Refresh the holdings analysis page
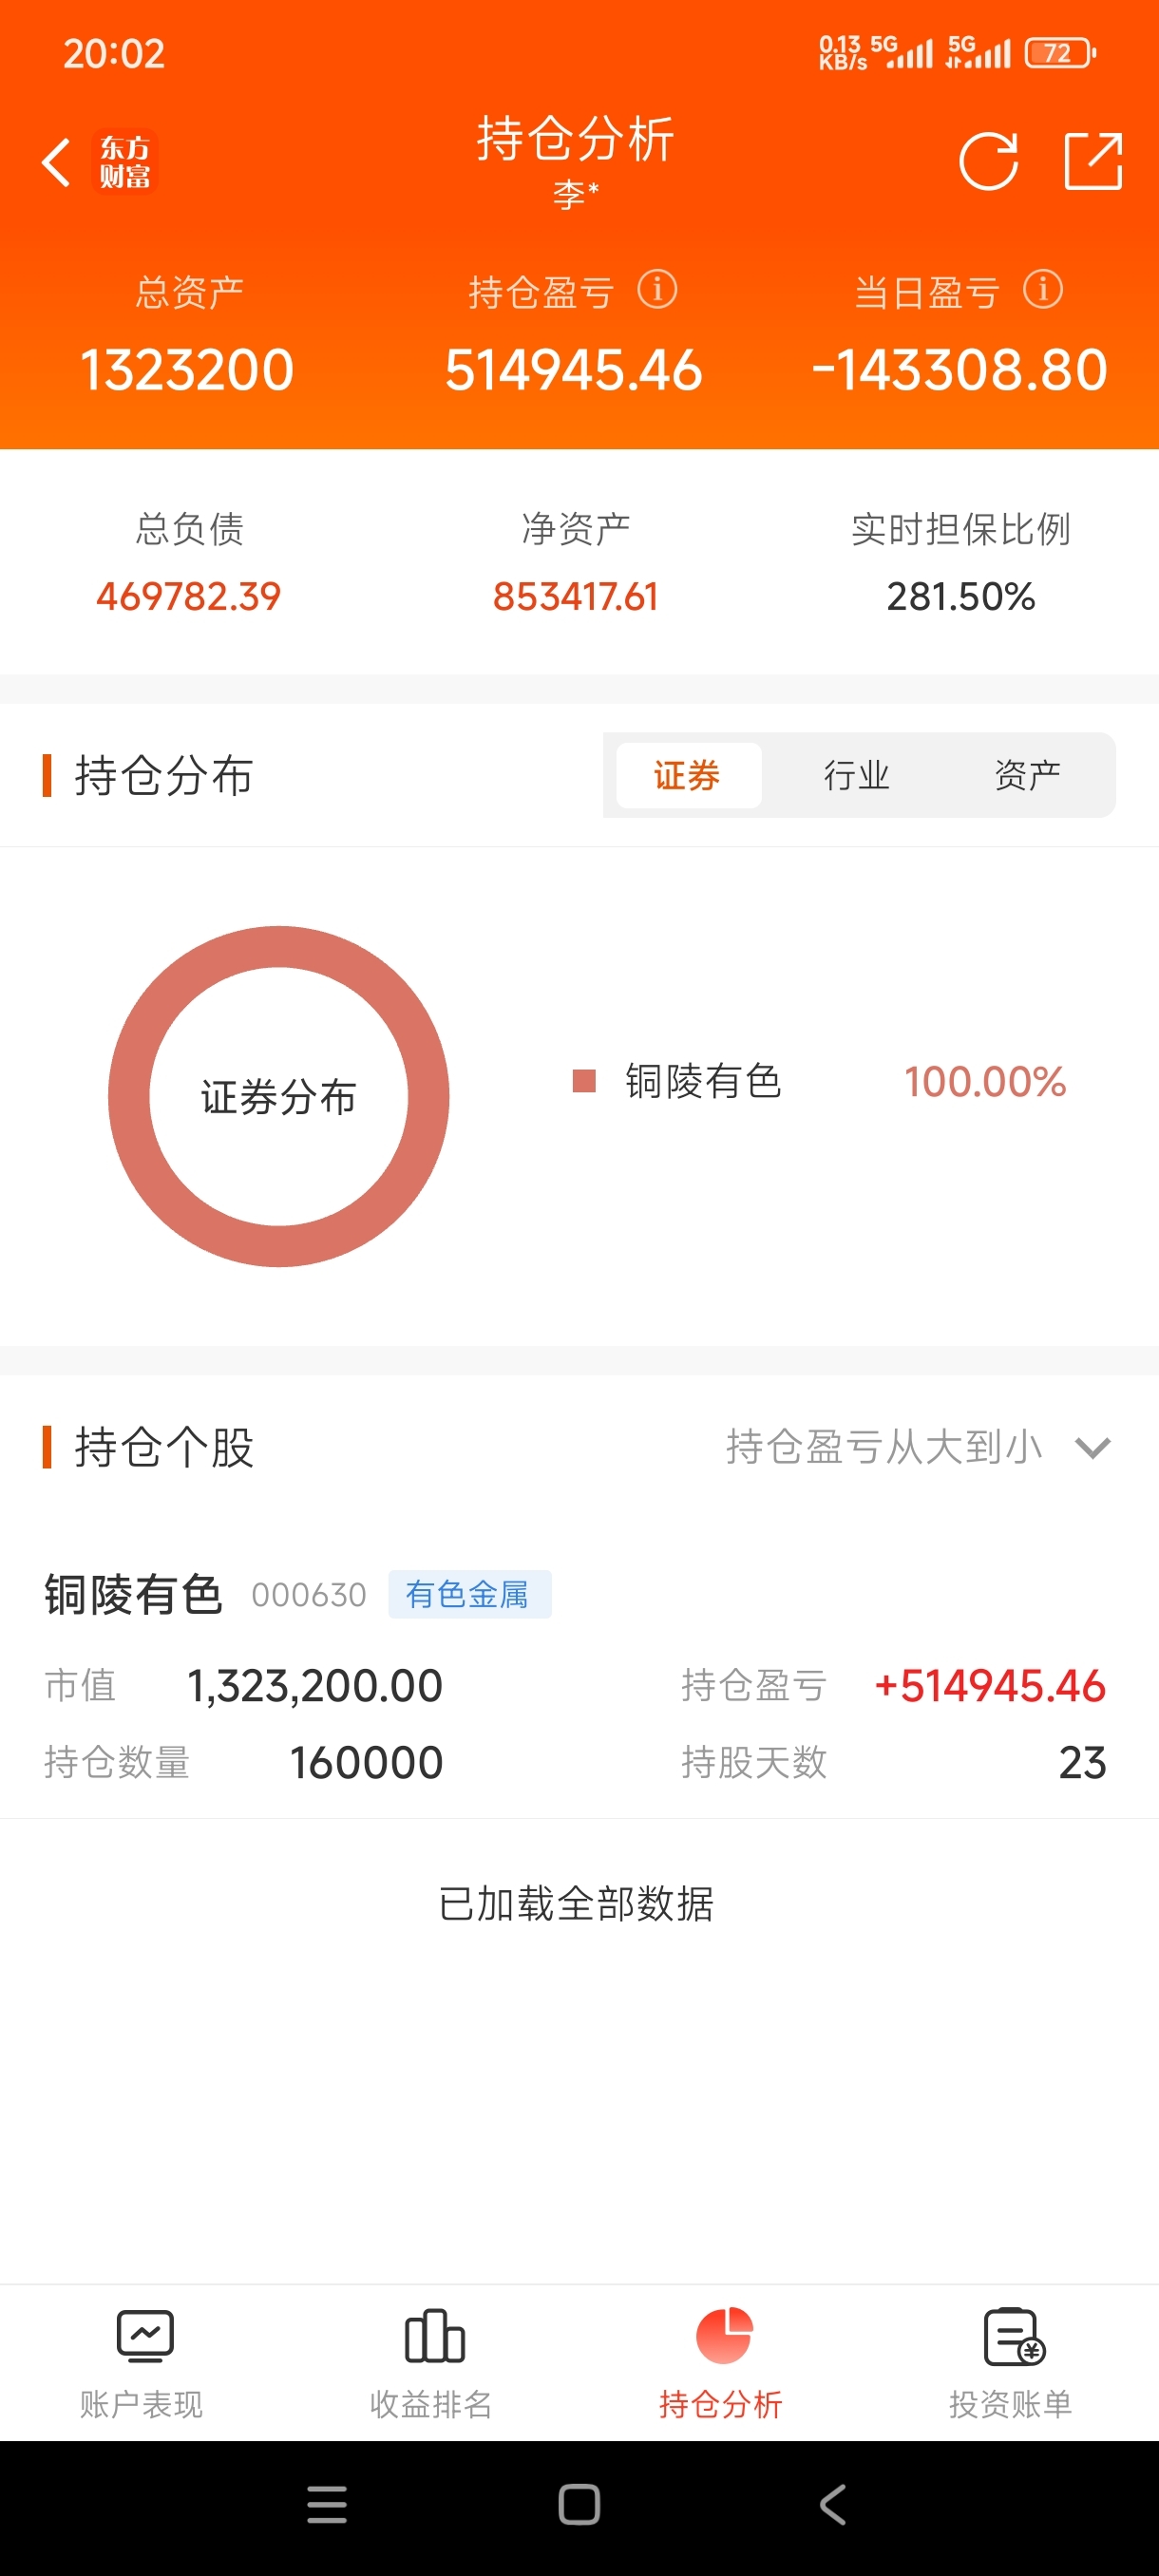 pyautogui.click(x=988, y=161)
